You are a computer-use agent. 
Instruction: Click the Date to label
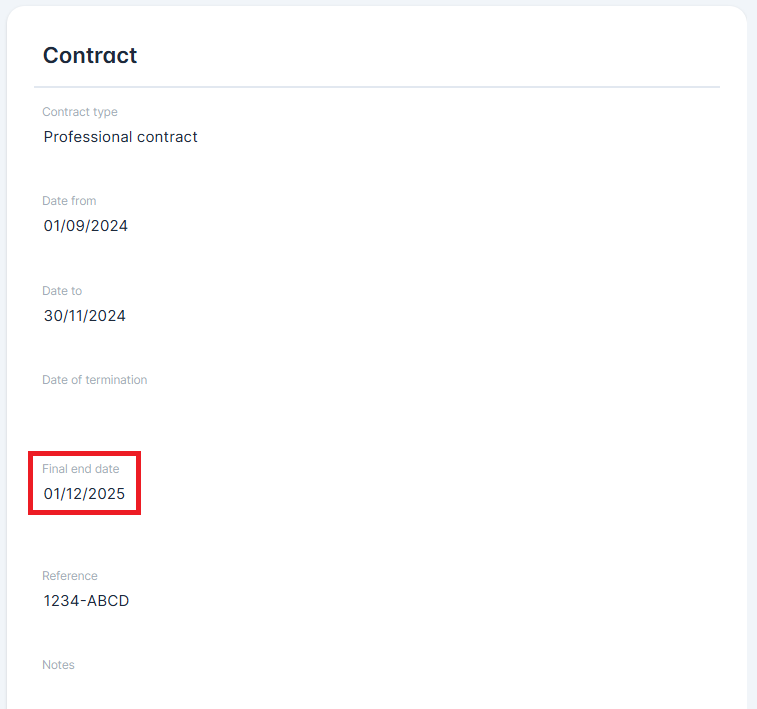pos(62,291)
